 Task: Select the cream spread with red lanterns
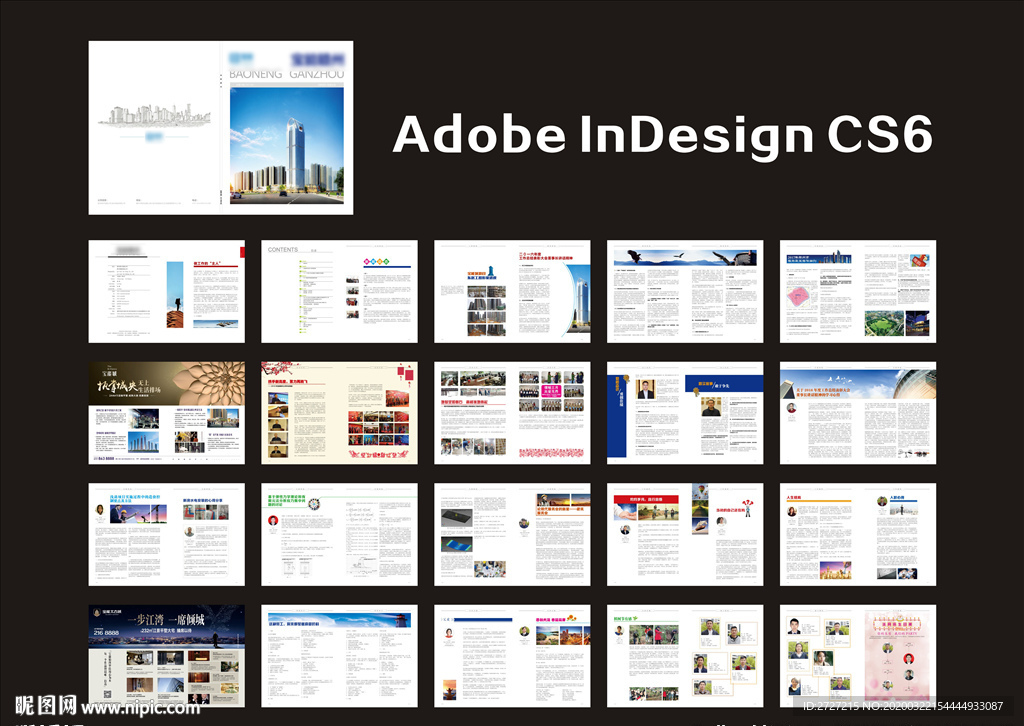[340, 413]
